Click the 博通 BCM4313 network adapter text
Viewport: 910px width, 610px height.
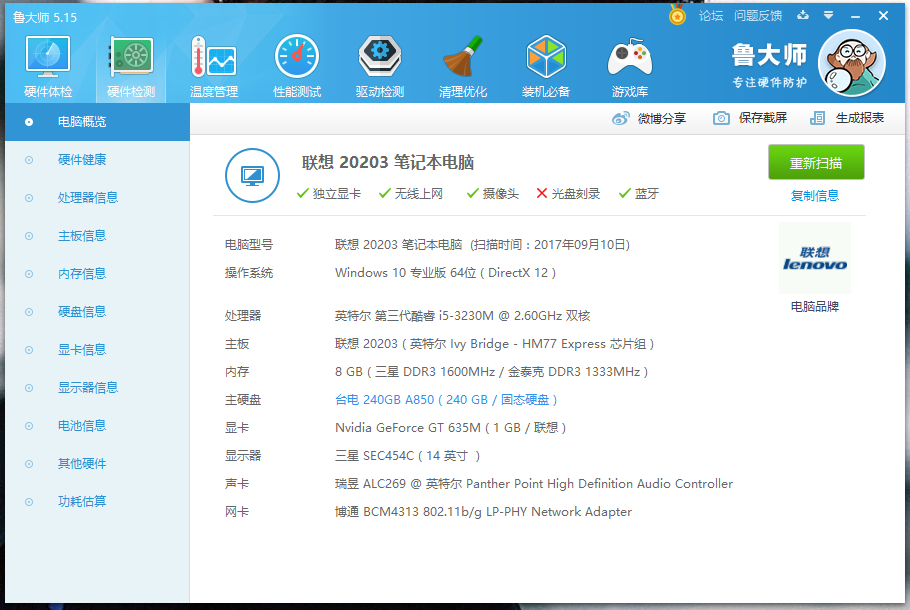point(483,512)
